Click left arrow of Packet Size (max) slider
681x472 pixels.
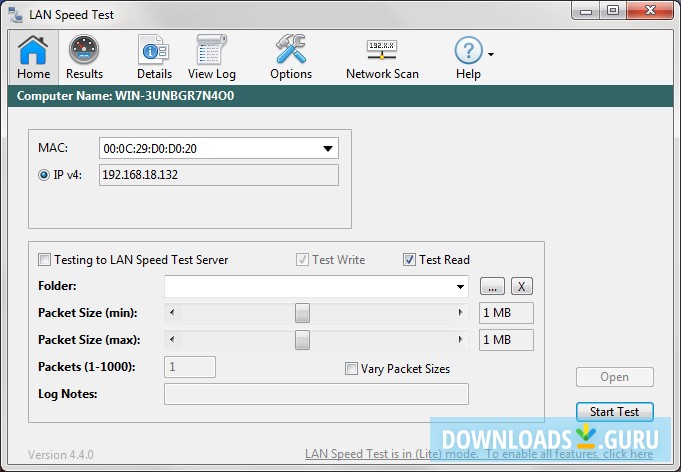coord(172,340)
